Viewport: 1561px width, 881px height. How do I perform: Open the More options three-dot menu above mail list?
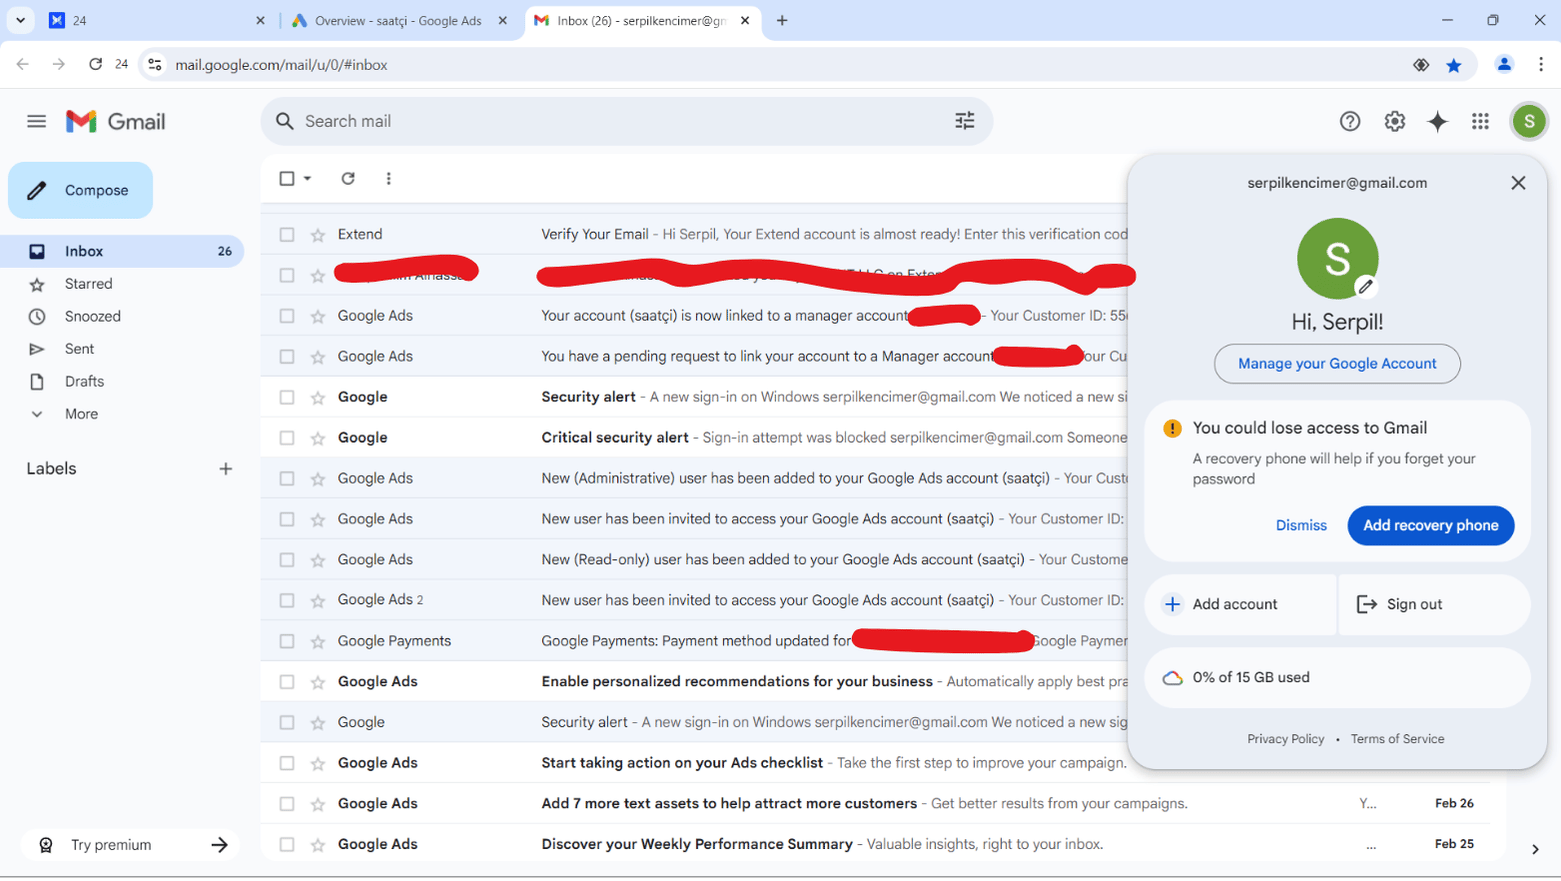[x=389, y=178]
